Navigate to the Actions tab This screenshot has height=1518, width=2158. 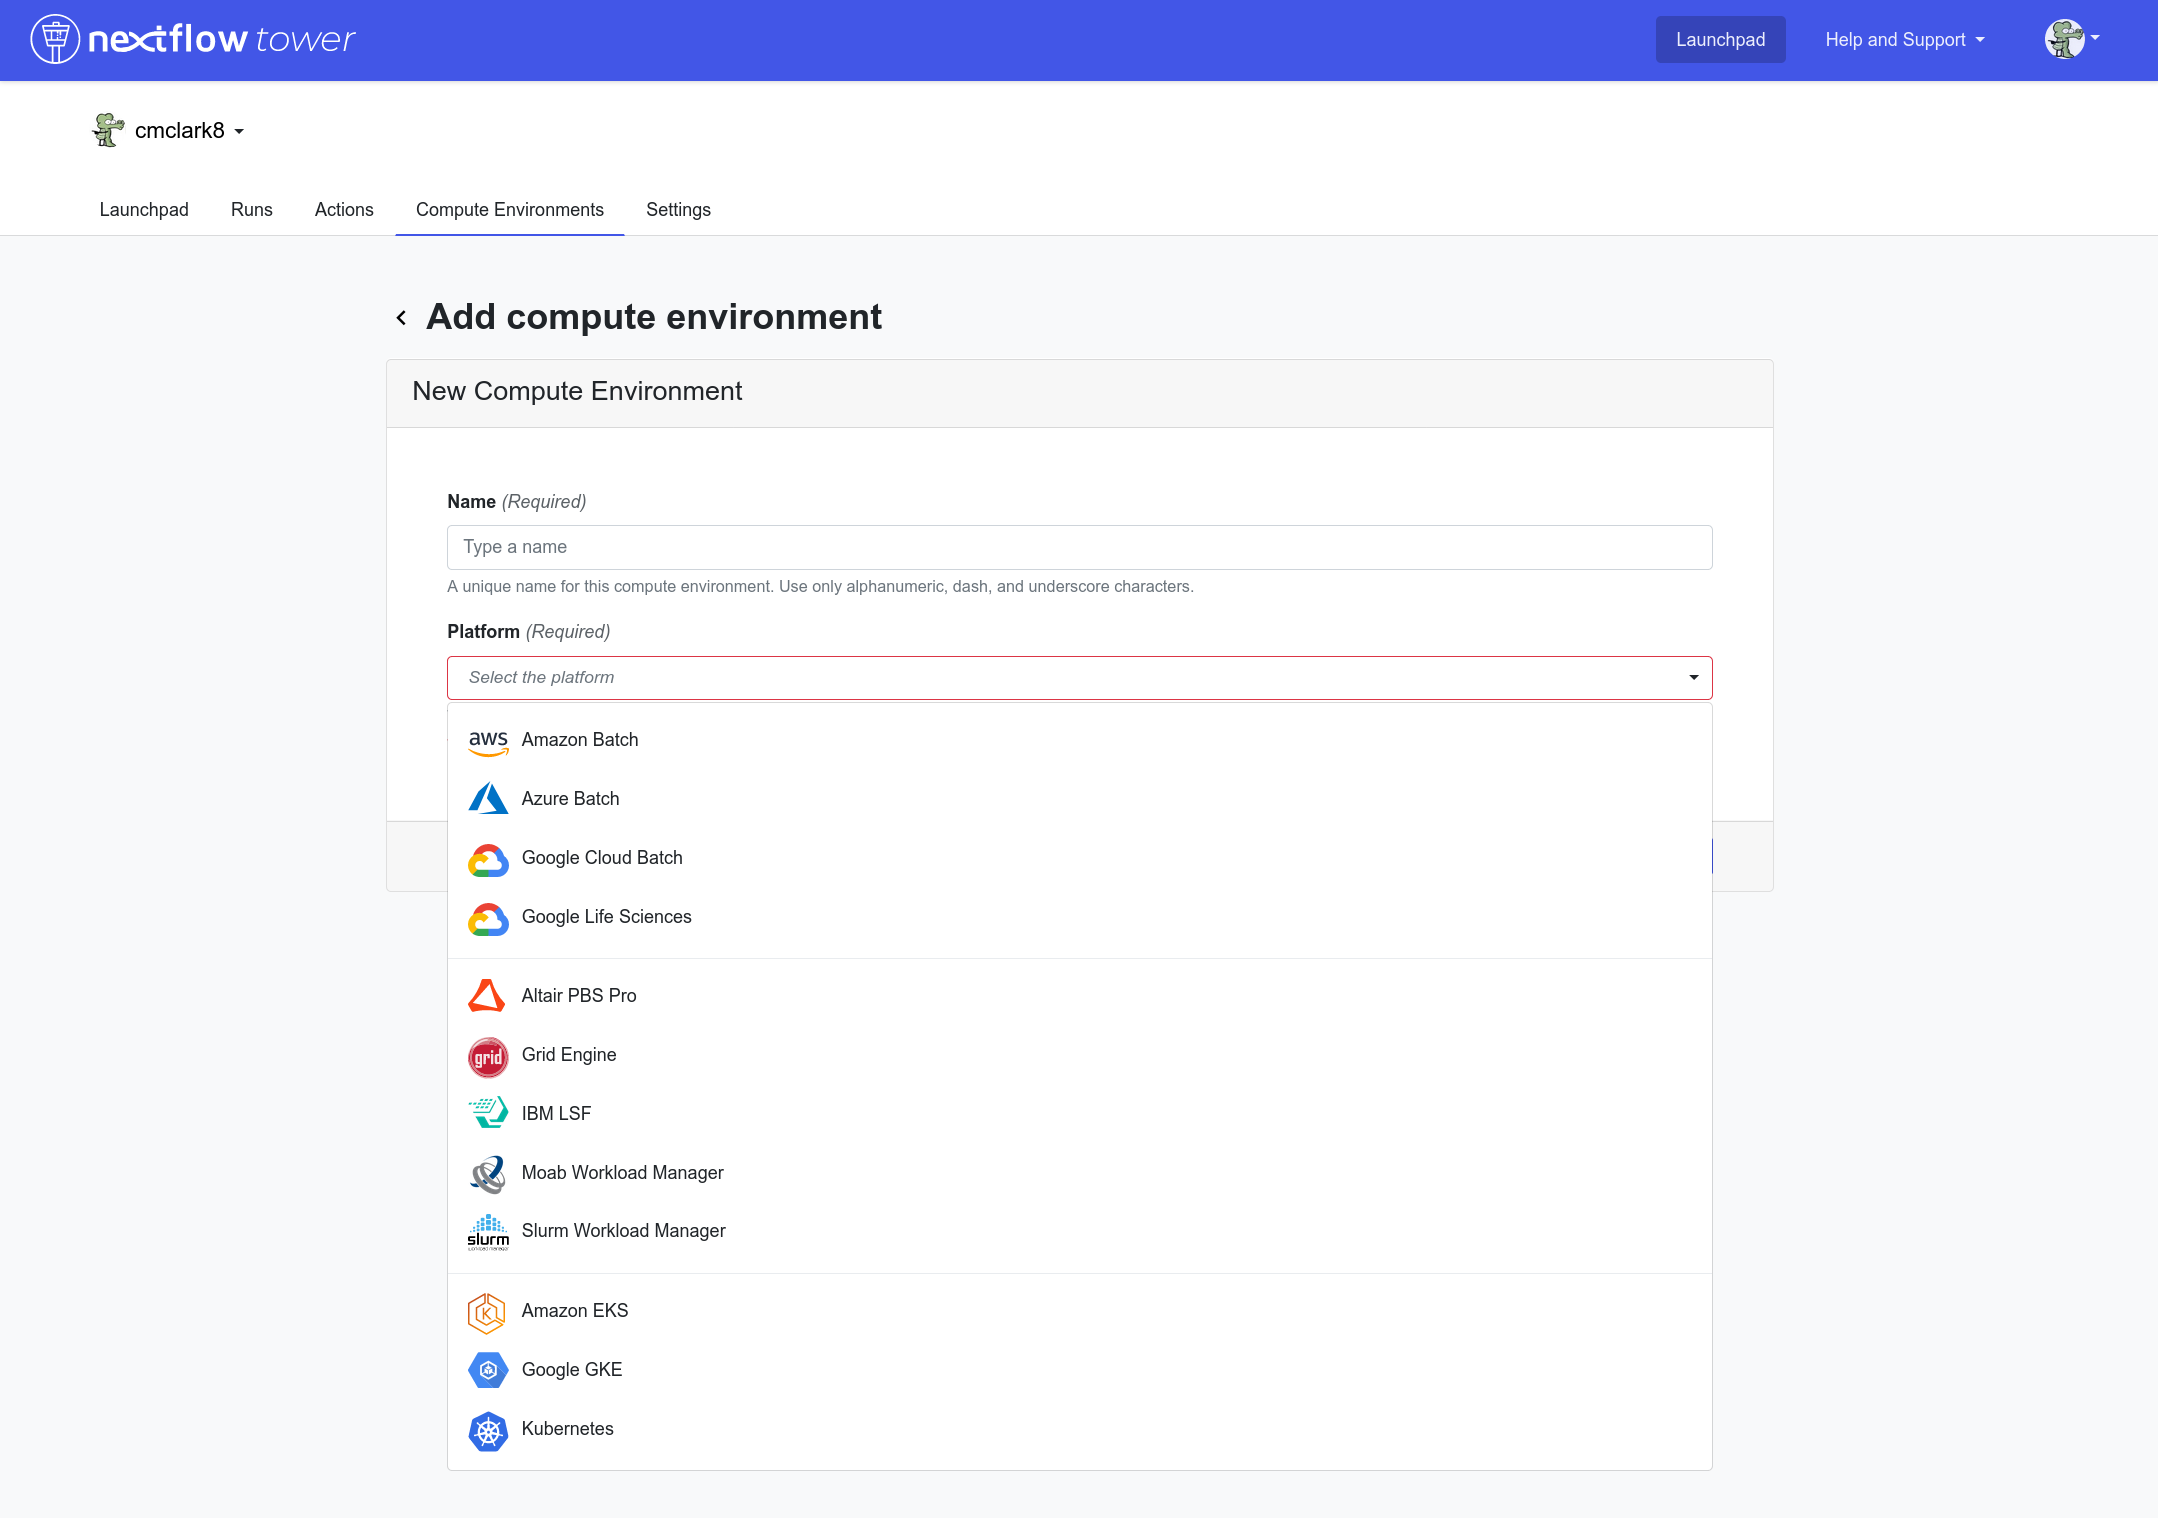click(343, 209)
